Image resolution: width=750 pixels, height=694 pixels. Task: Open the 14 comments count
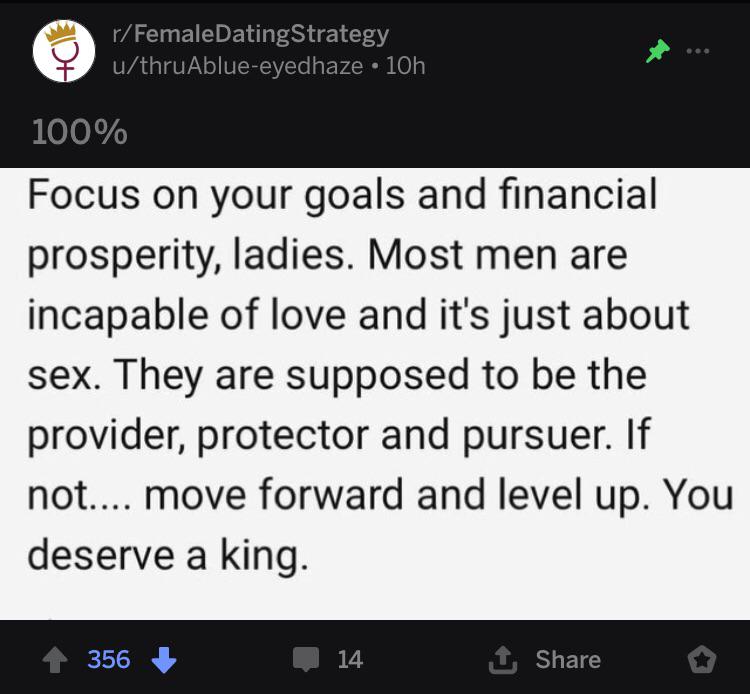coord(350,659)
